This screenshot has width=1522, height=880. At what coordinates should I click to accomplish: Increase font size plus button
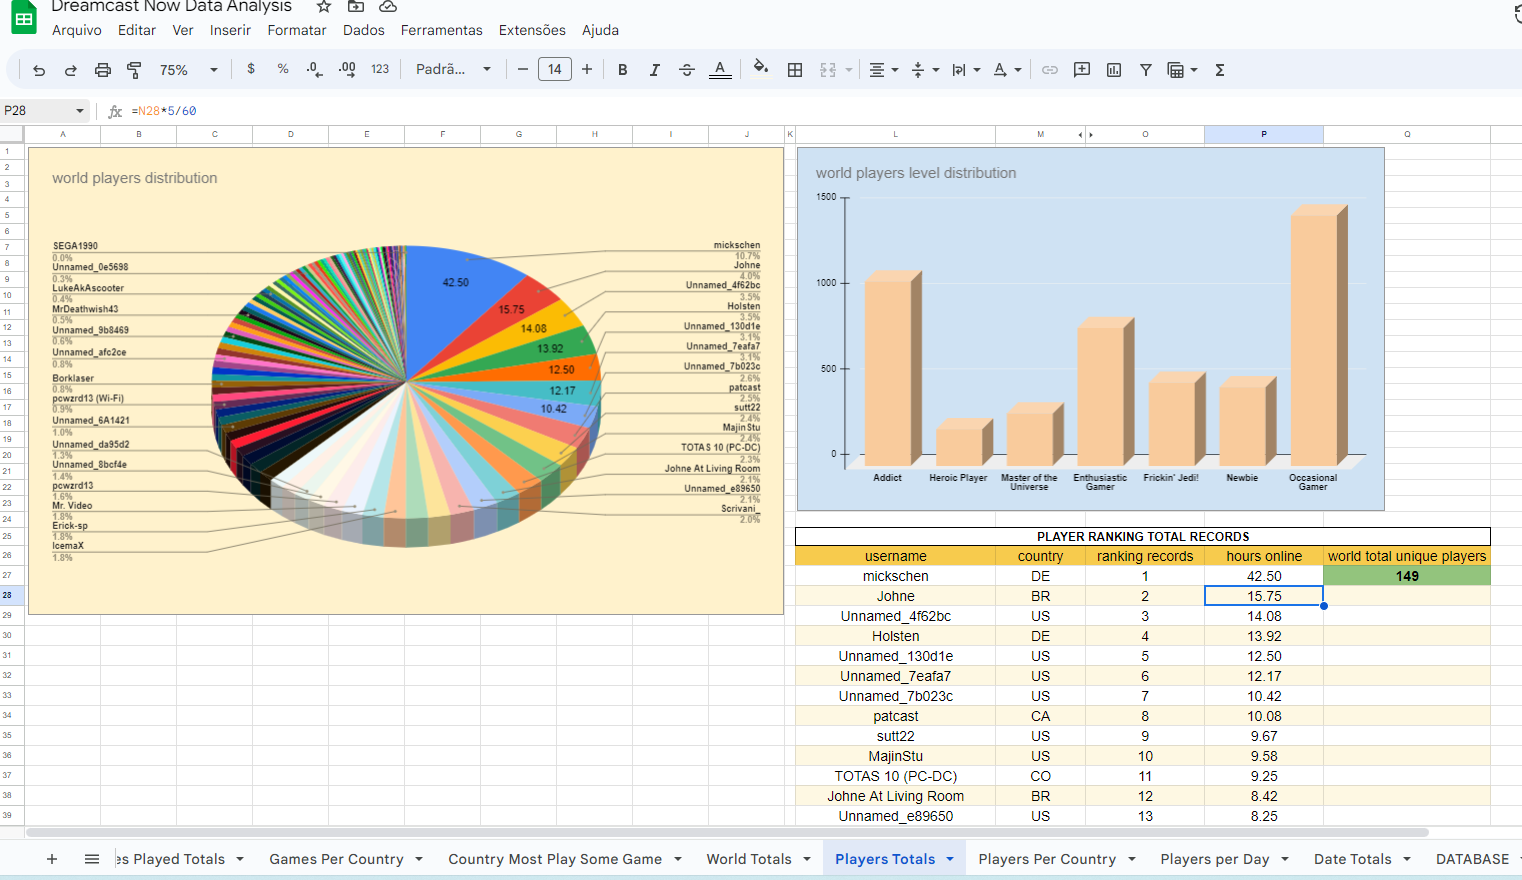pyautogui.click(x=587, y=69)
